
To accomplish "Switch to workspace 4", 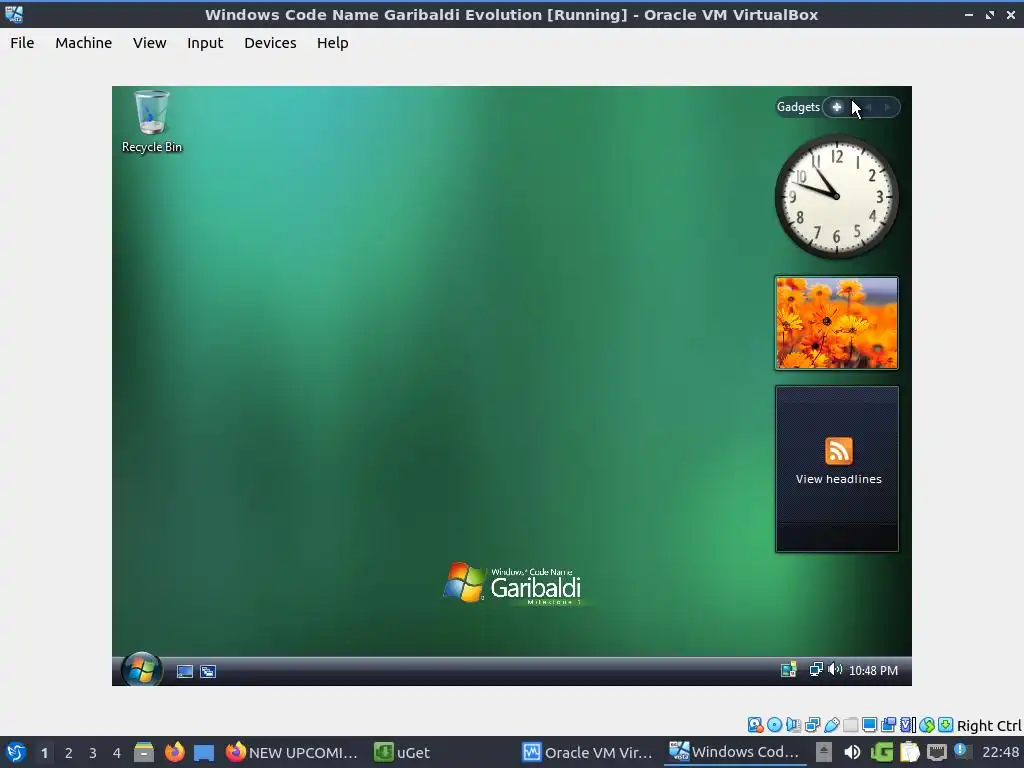I will coord(117,753).
